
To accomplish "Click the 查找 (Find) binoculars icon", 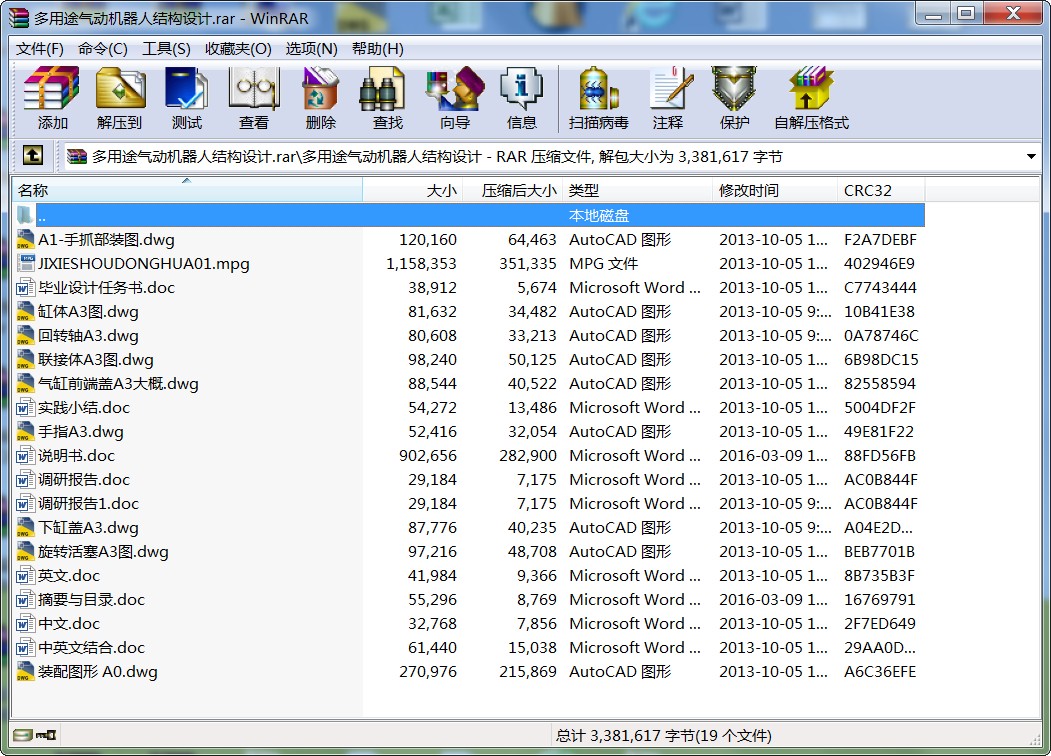I will pyautogui.click(x=382, y=88).
